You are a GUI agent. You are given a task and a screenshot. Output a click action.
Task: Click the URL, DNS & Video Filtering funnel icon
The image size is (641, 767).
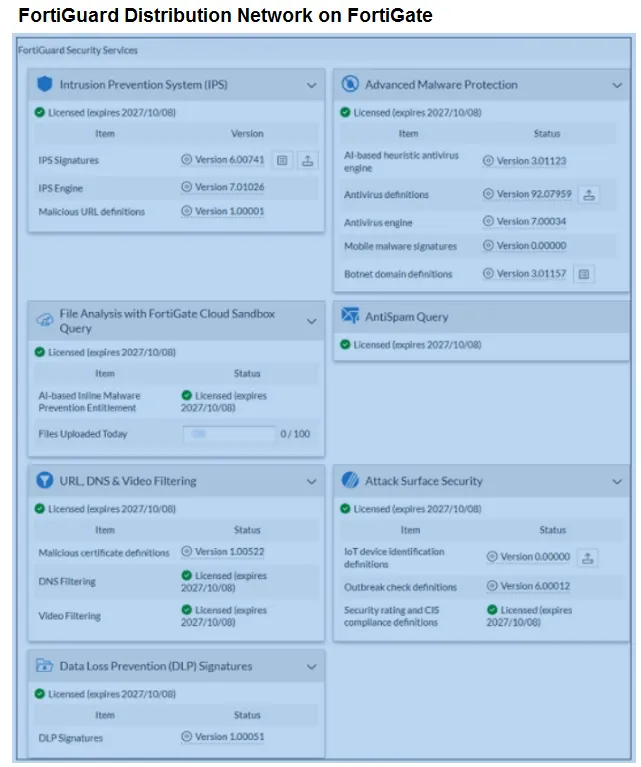(45, 480)
